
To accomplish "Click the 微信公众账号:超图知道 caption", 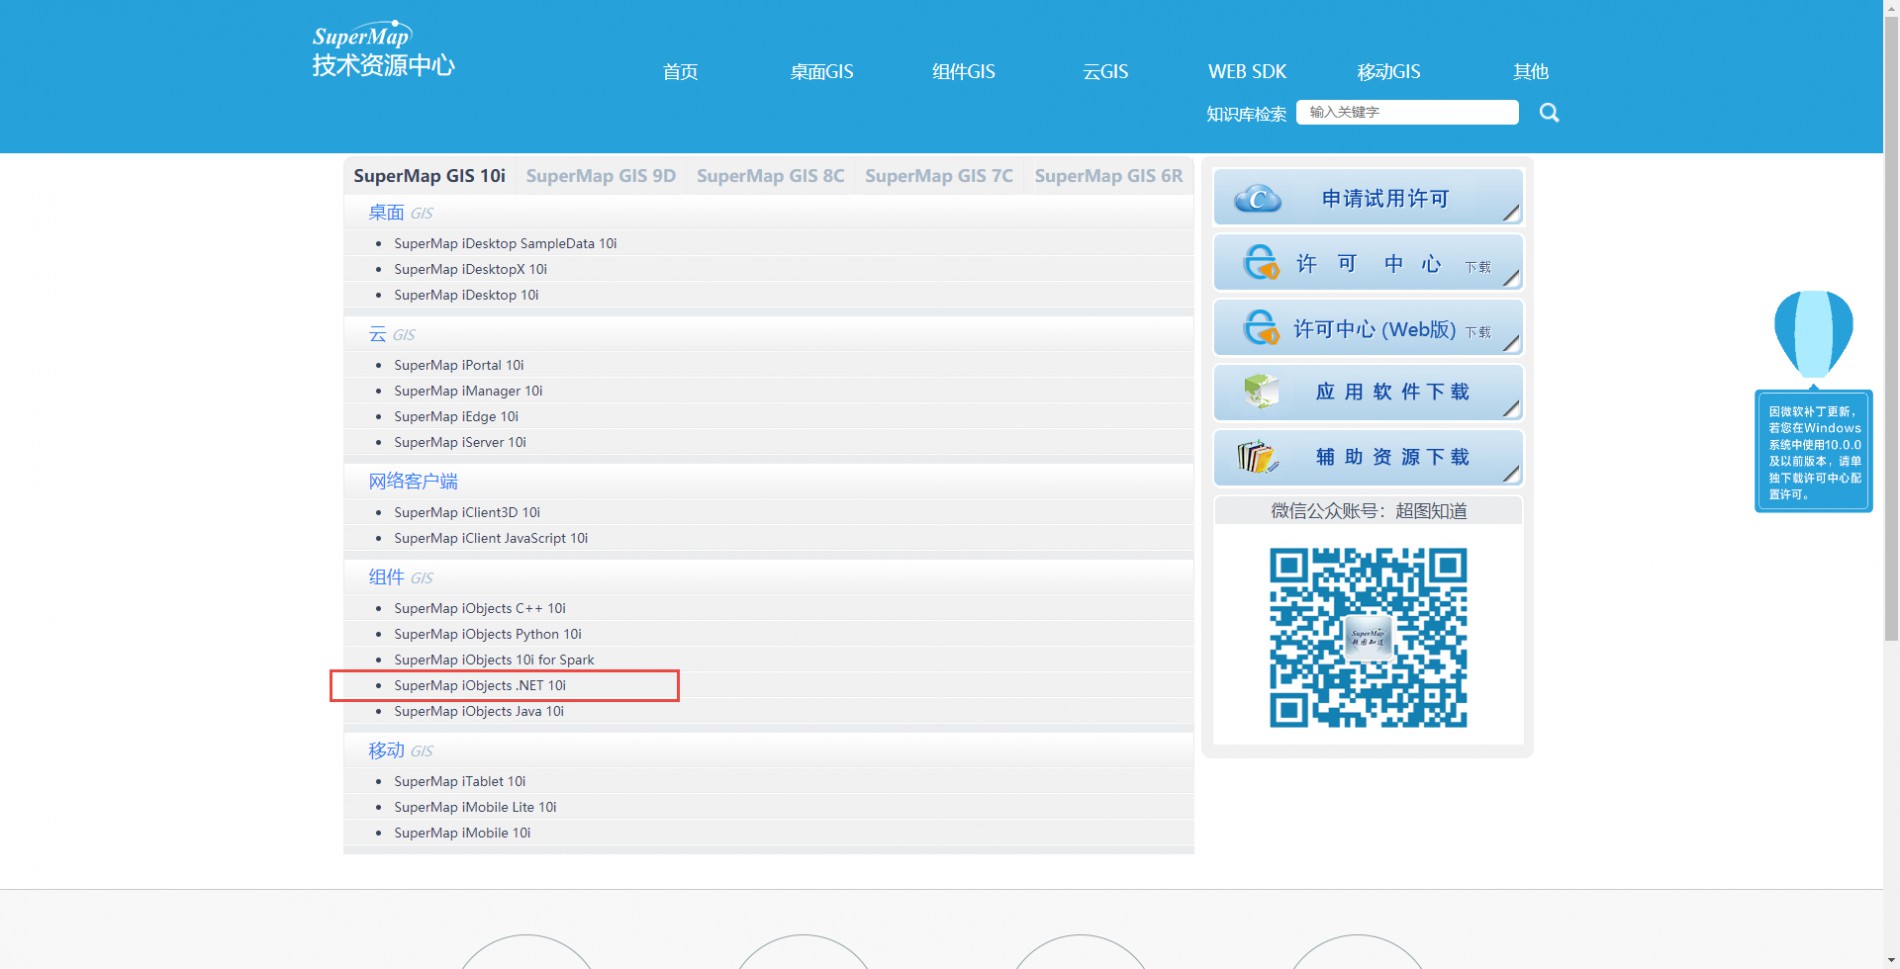I will 1368,511.
